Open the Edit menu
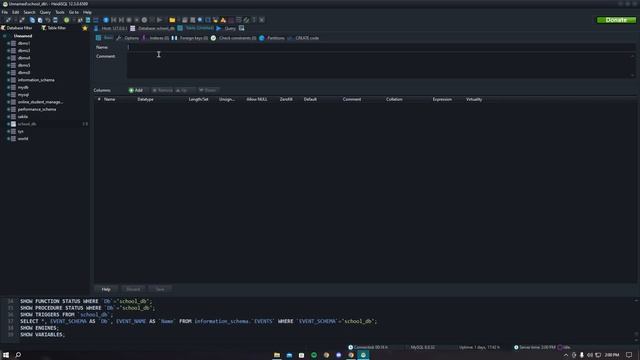 pyautogui.click(x=16, y=12)
